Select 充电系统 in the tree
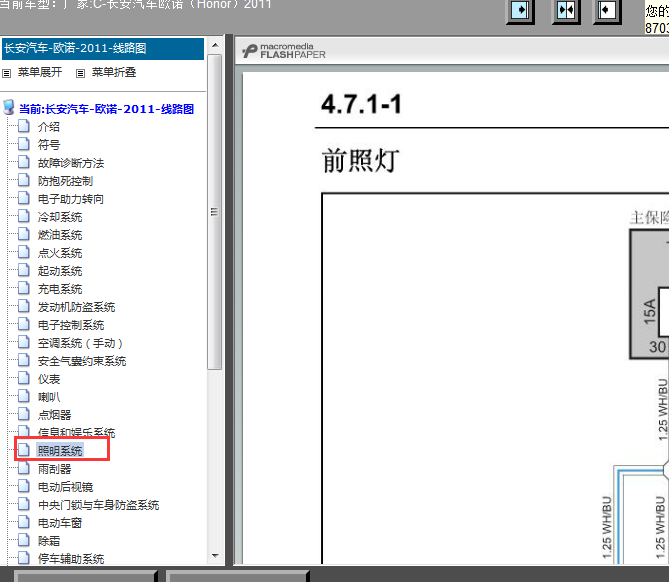This screenshot has height=582, width=669. 60,289
